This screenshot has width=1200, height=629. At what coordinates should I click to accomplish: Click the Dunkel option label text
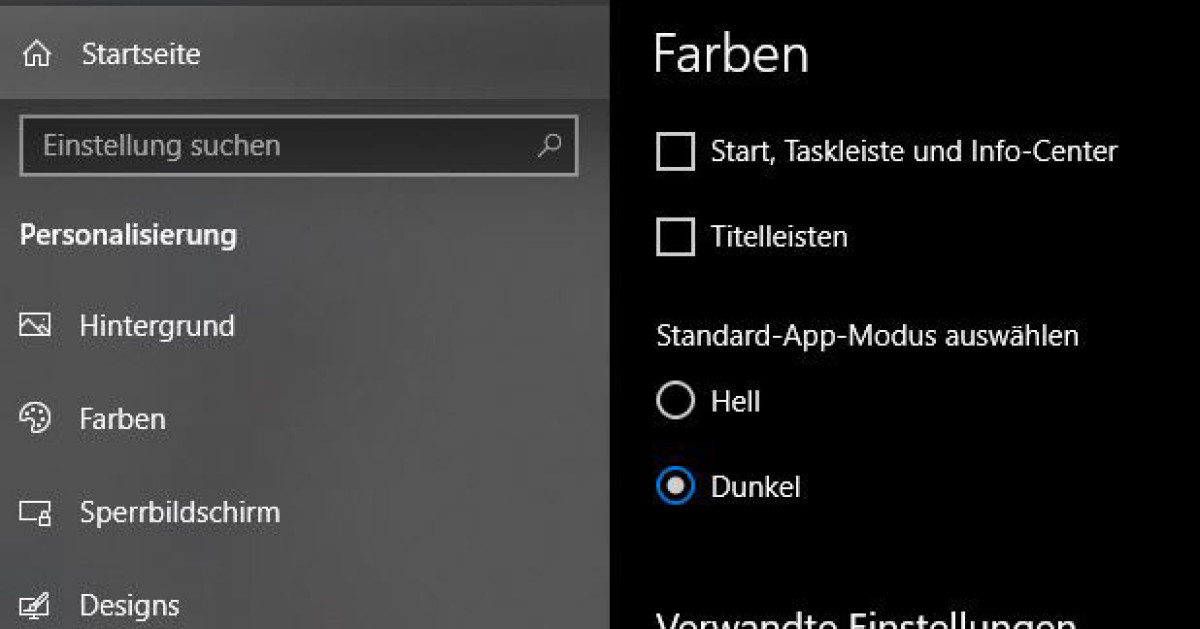[755, 487]
